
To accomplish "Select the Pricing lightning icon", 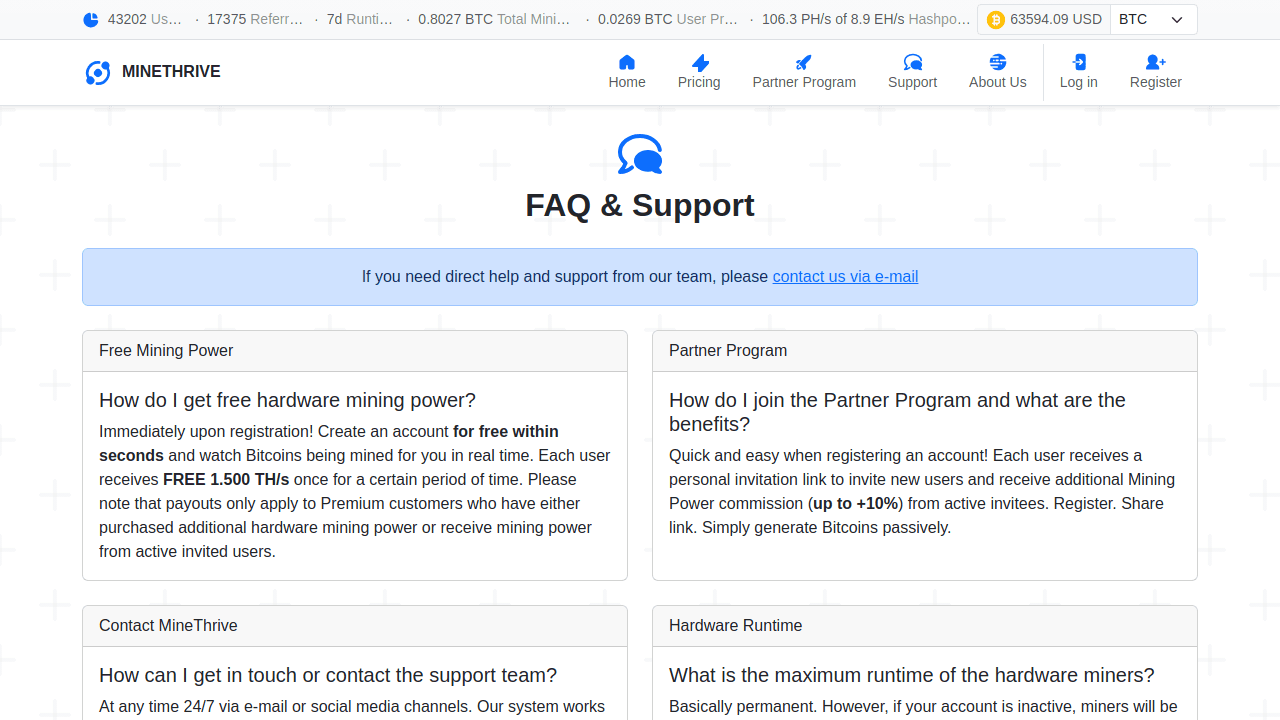I will (698, 62).
